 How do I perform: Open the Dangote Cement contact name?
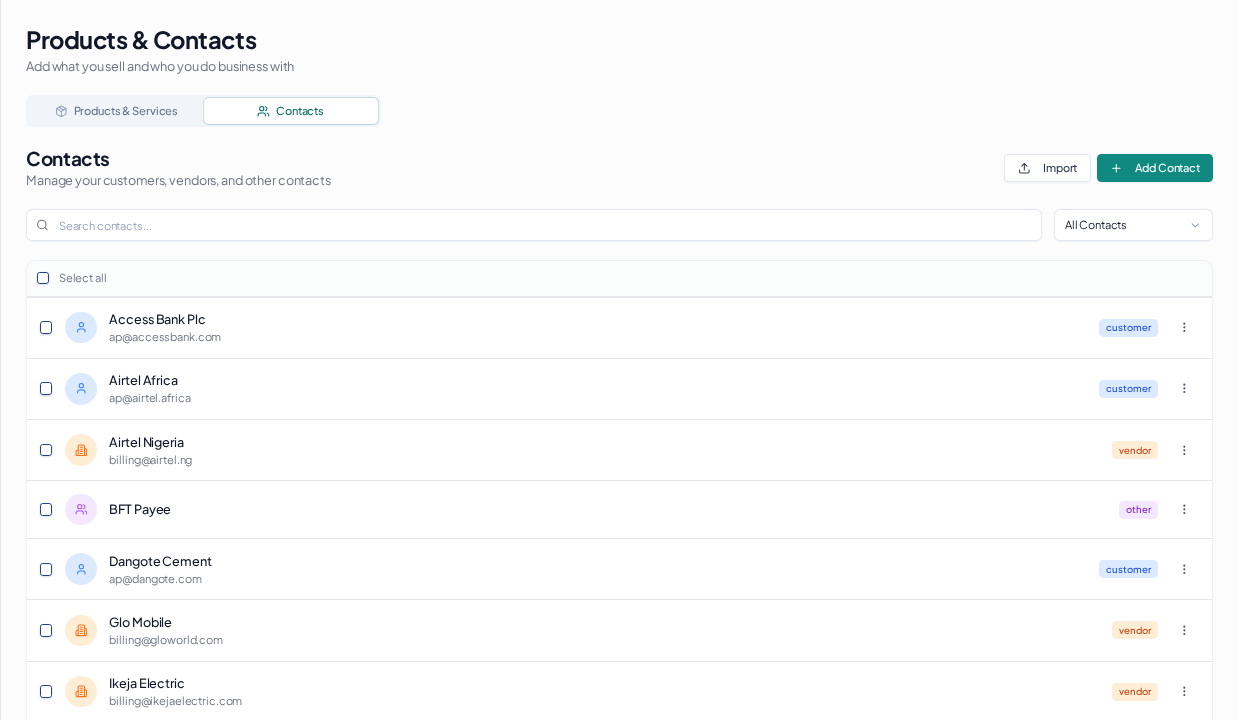click(160, 561)
